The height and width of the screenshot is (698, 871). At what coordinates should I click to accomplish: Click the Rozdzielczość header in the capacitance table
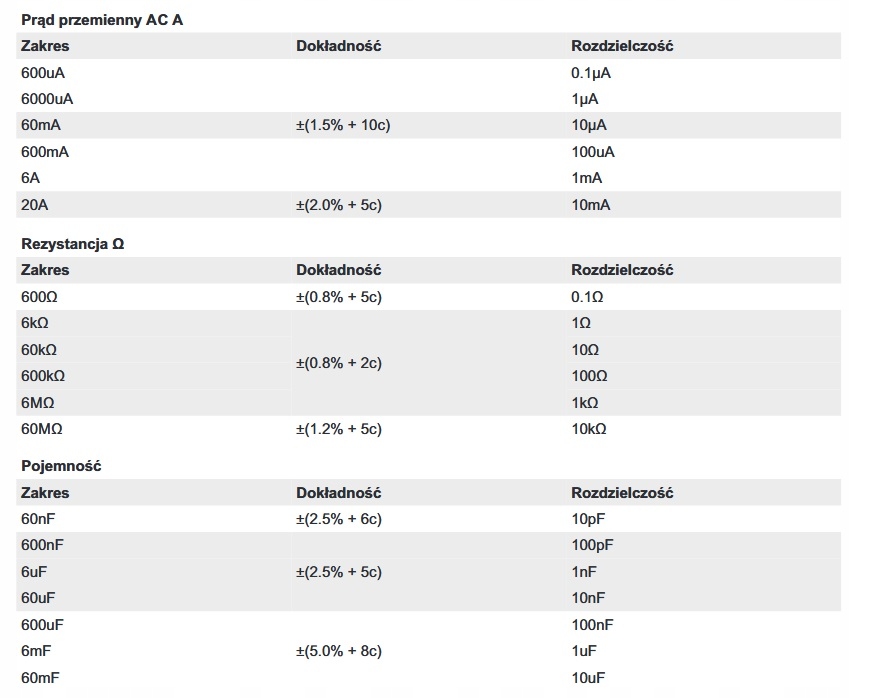click(622, 493)
